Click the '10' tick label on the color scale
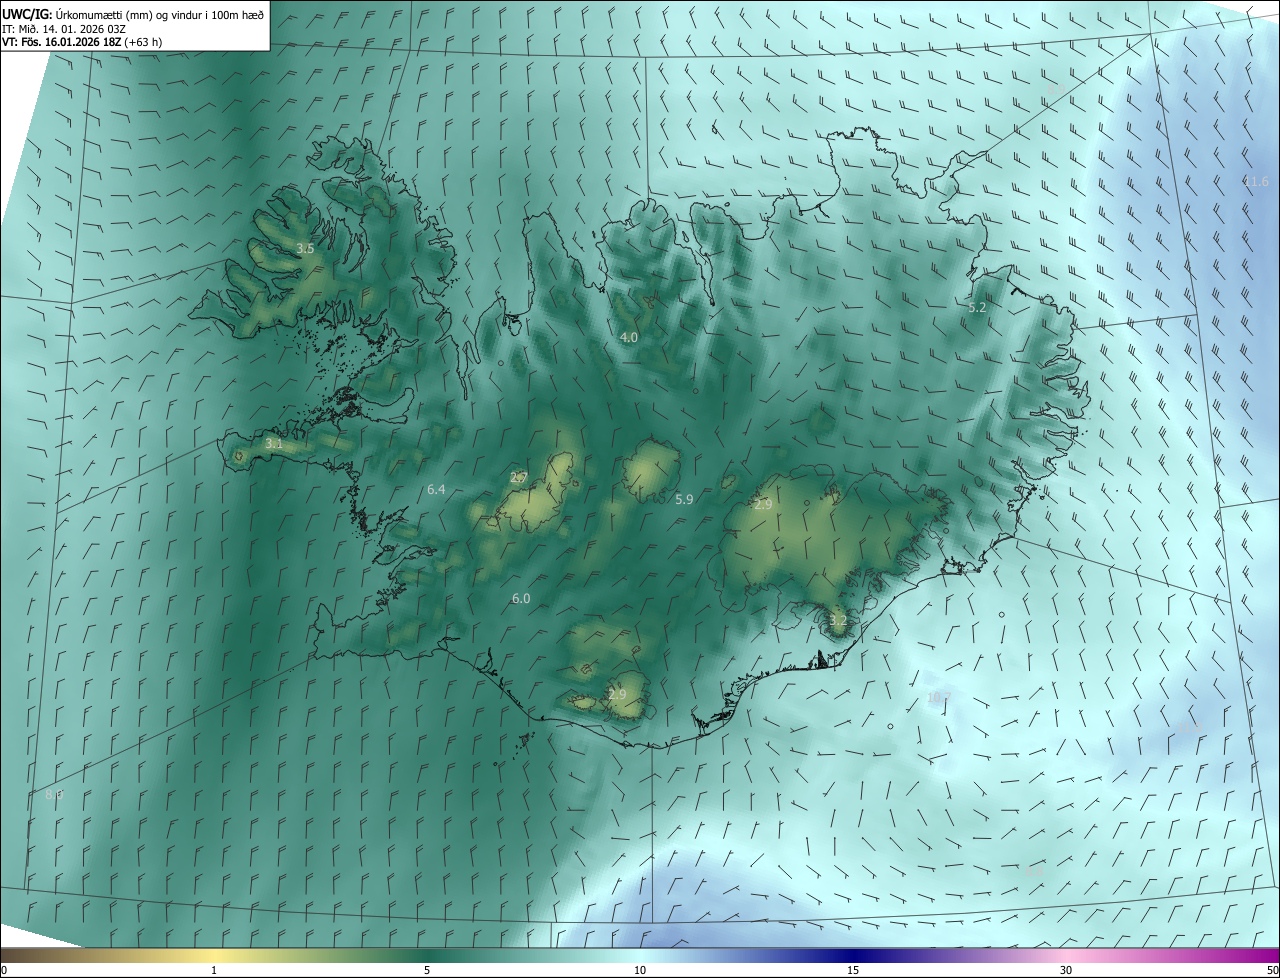1280x978 pixels. tap(640, 971)
